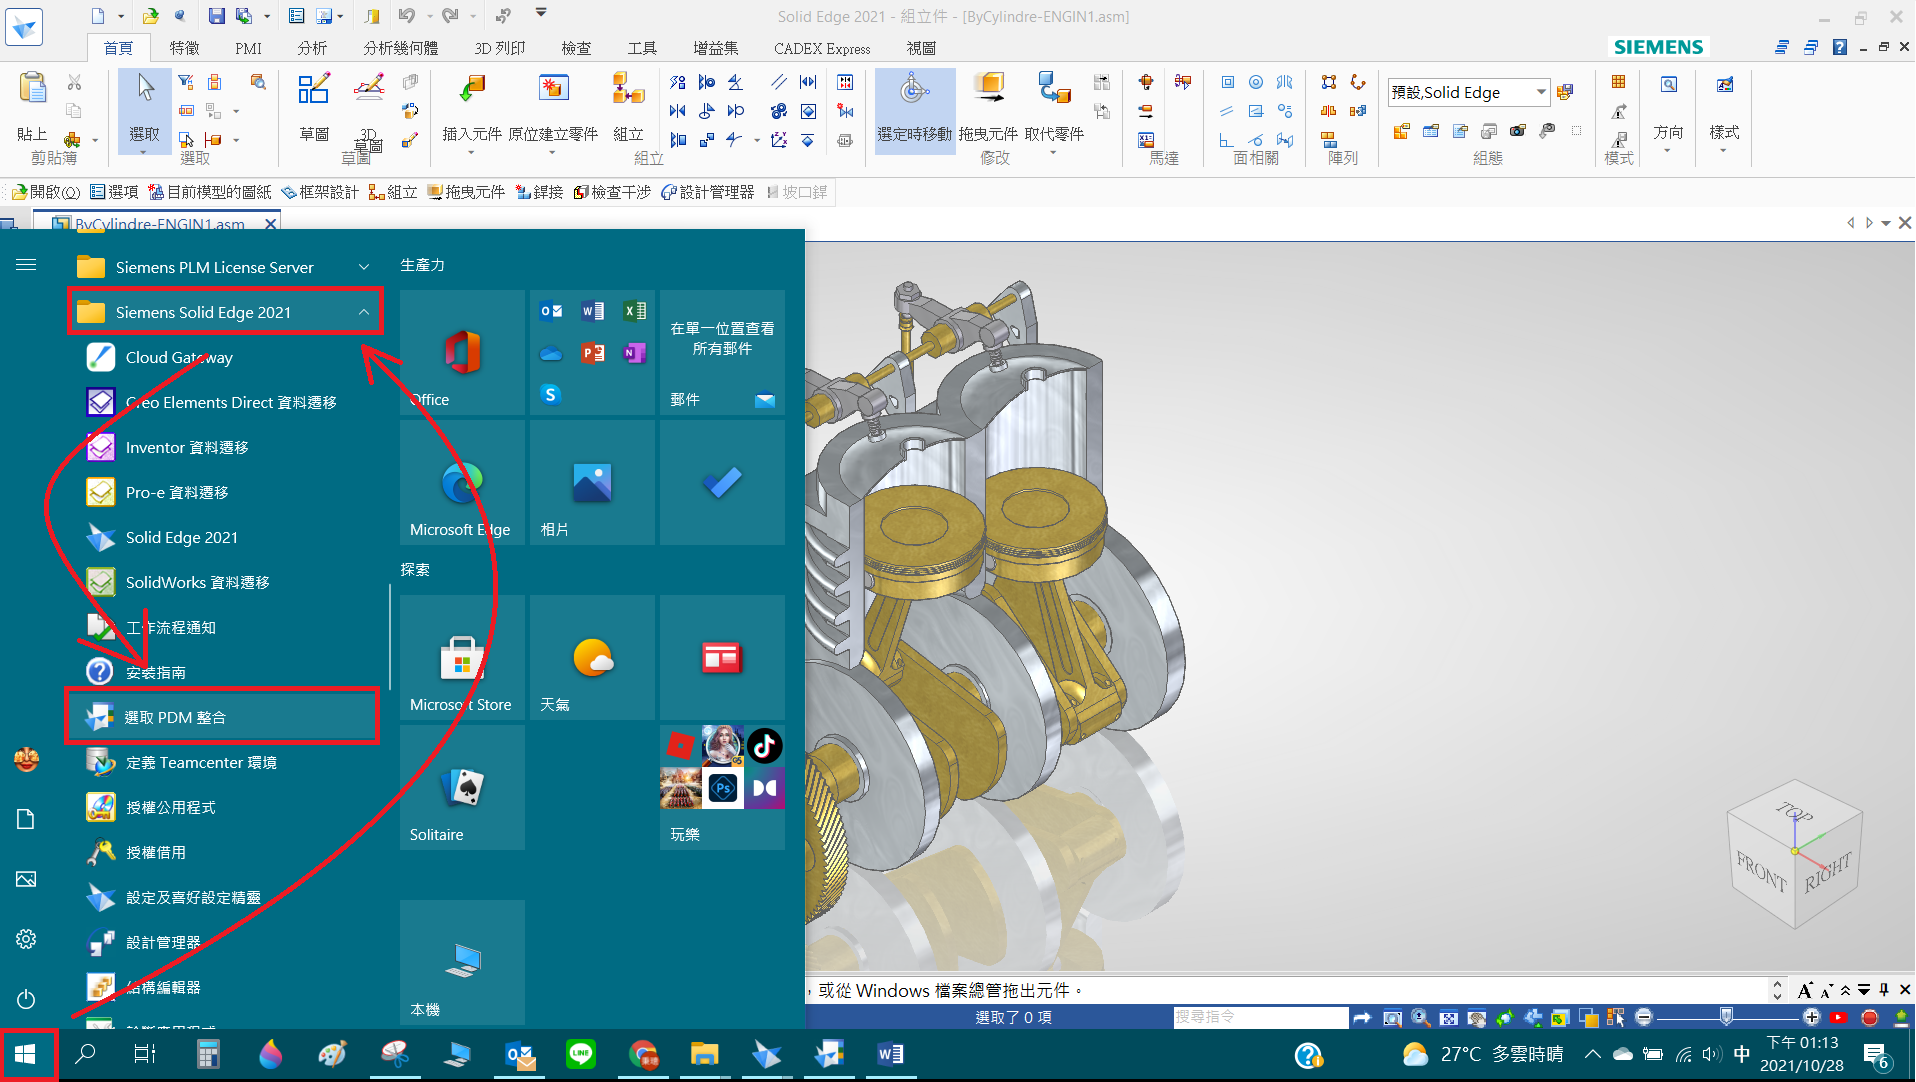Screen dimensions: 1916x1082
Task: Switch to the 特徵 ribbon tab
Action: 184,48
